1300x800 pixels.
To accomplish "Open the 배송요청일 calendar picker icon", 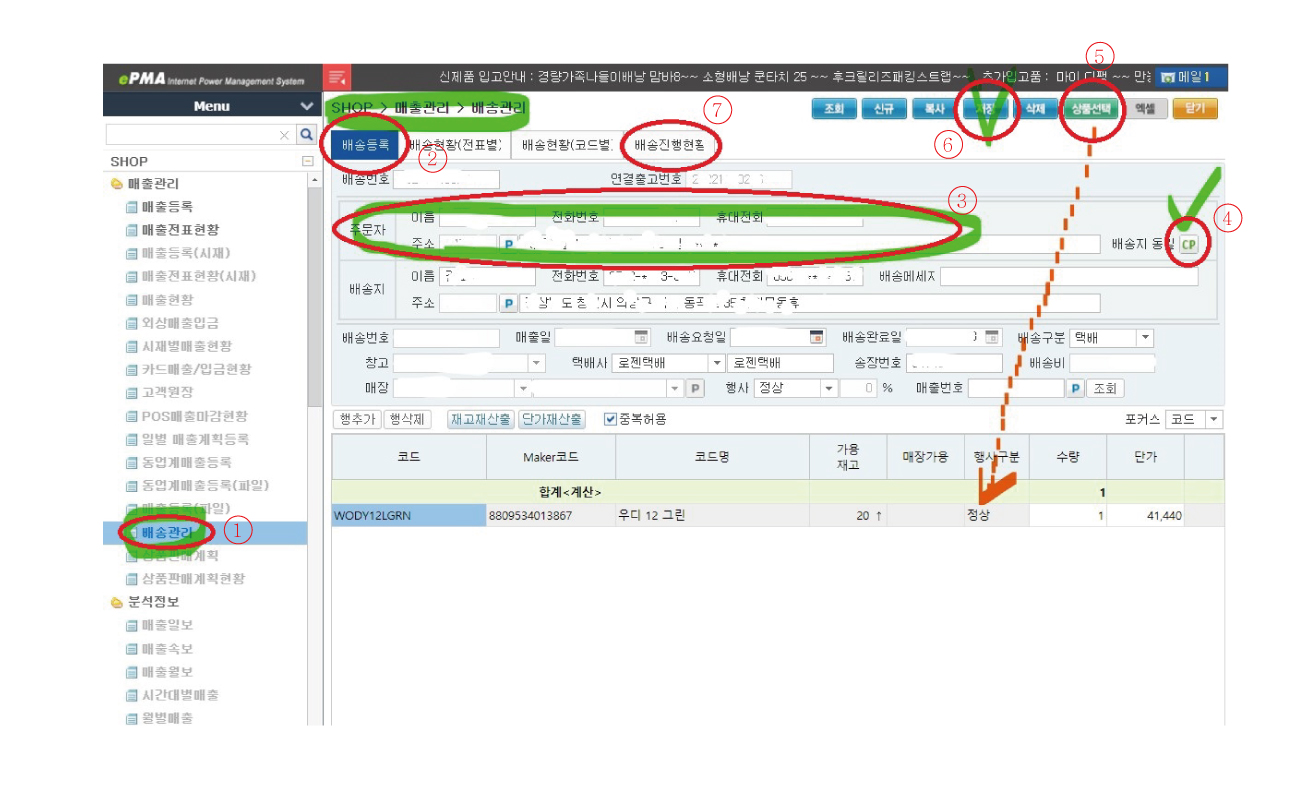I will pyautogui.click(x=816, y=338).
